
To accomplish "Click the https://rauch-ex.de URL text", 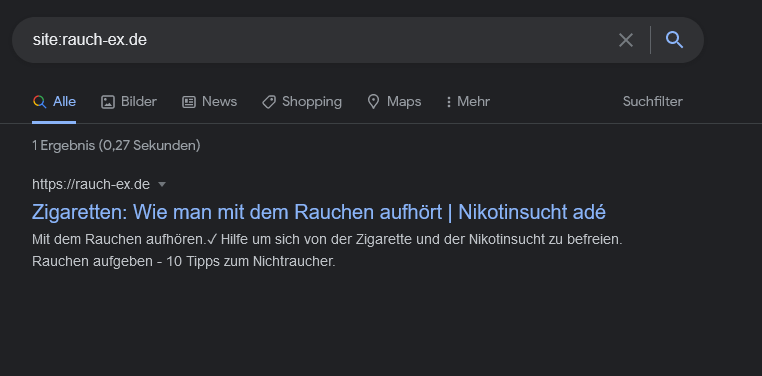I will click(x=91, y=185).
